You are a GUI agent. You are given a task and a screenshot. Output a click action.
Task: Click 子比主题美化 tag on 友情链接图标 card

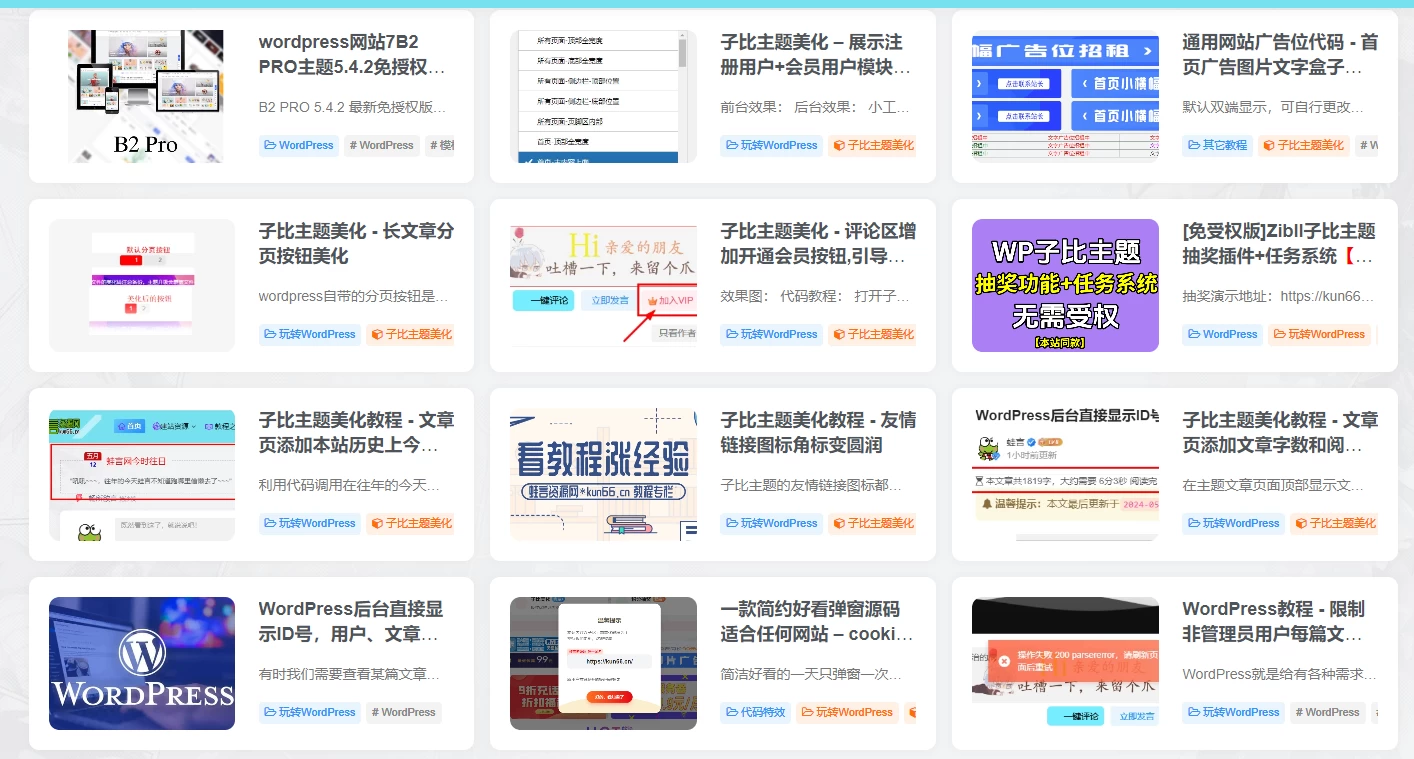pyautogui.click(x=872, y=523)
